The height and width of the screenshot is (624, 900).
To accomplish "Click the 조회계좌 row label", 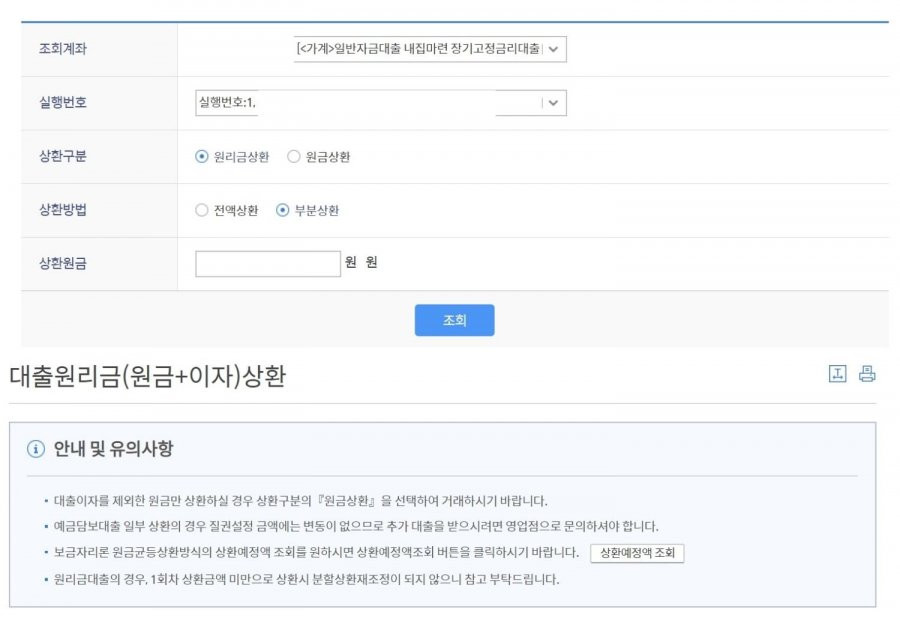I will click(63, 49).
